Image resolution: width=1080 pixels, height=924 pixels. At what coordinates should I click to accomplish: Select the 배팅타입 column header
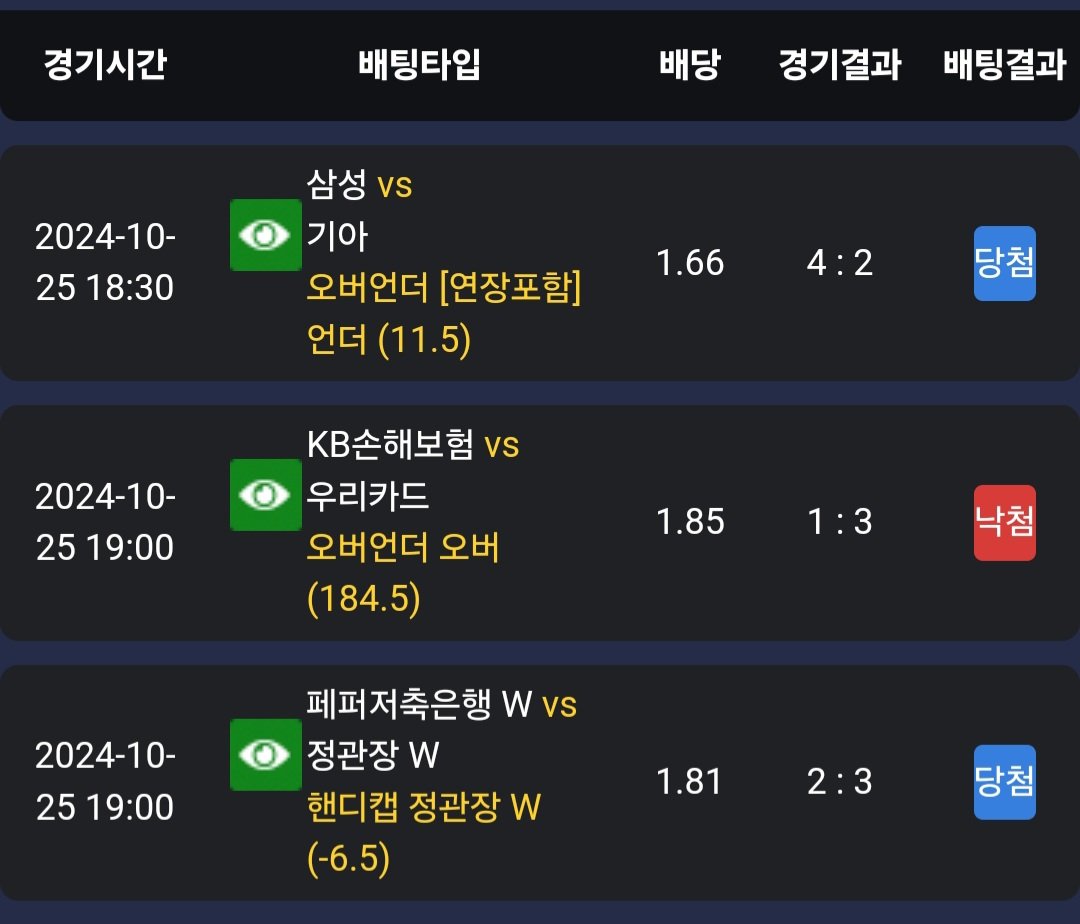point(419,65)
